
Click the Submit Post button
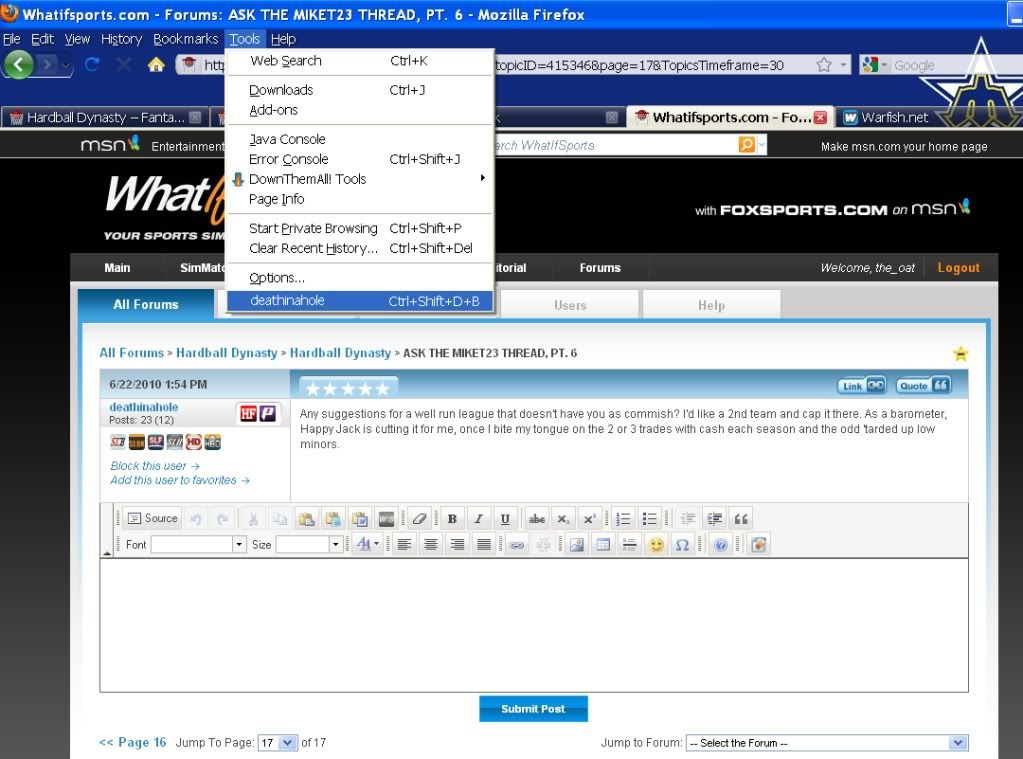(x=533, y=709)
